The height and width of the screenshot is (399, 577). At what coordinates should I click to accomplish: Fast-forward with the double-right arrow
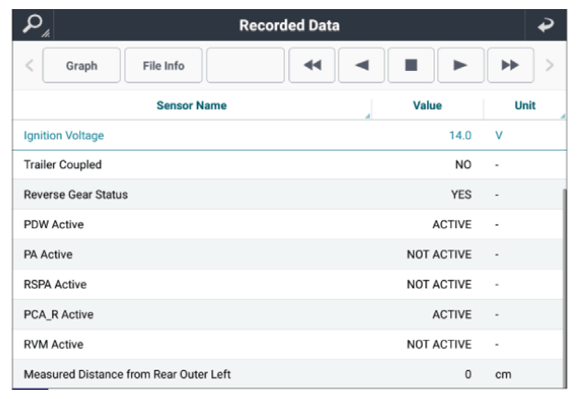tap(510, 65)
